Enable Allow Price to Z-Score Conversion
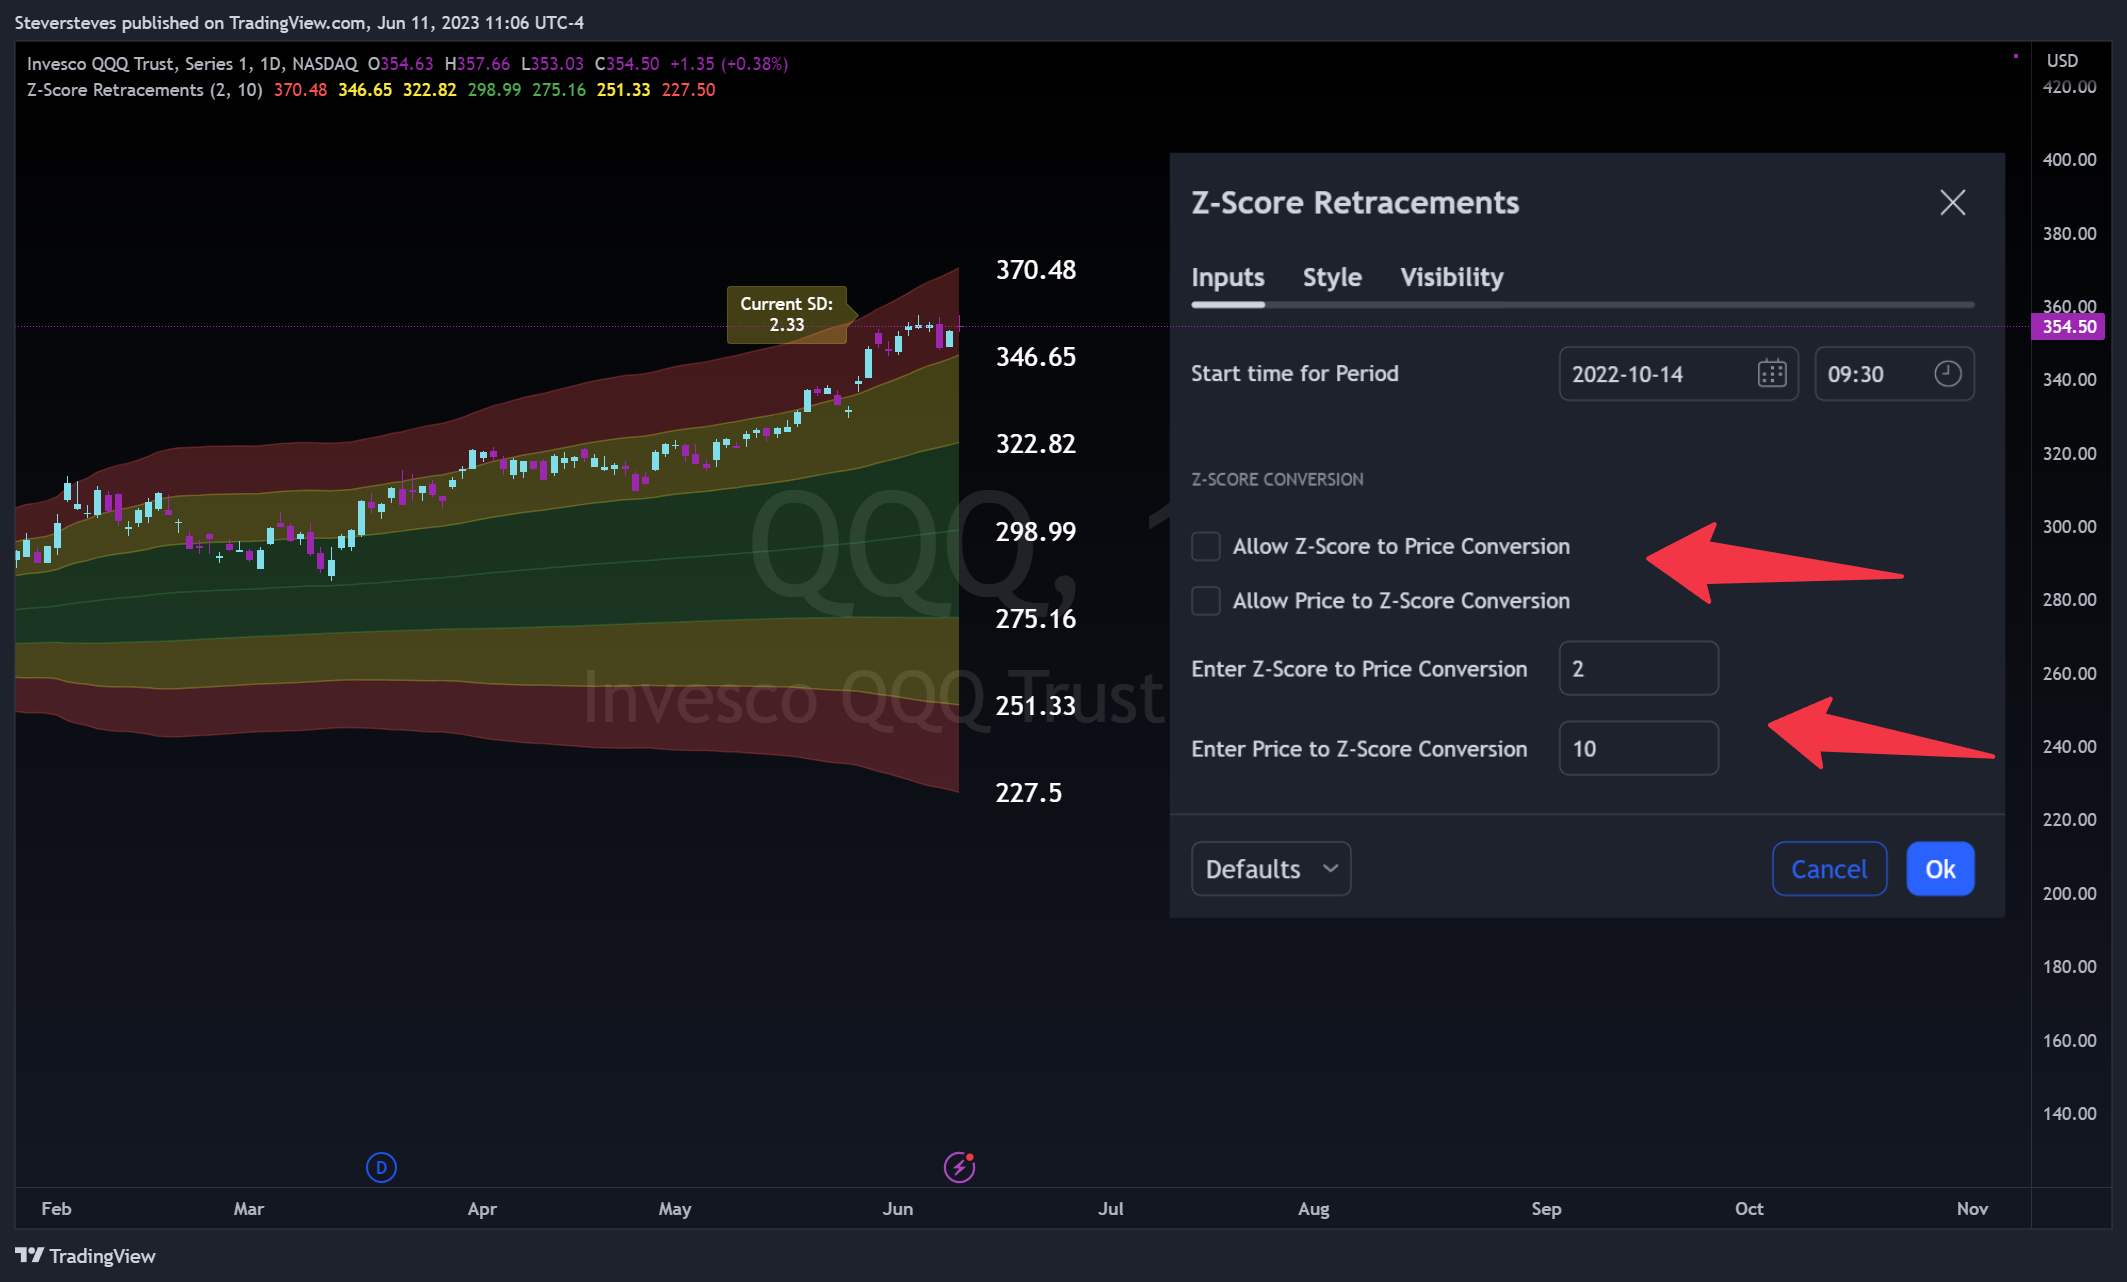This screenshot has width=2127, height=1282. tap(1206, 600)
